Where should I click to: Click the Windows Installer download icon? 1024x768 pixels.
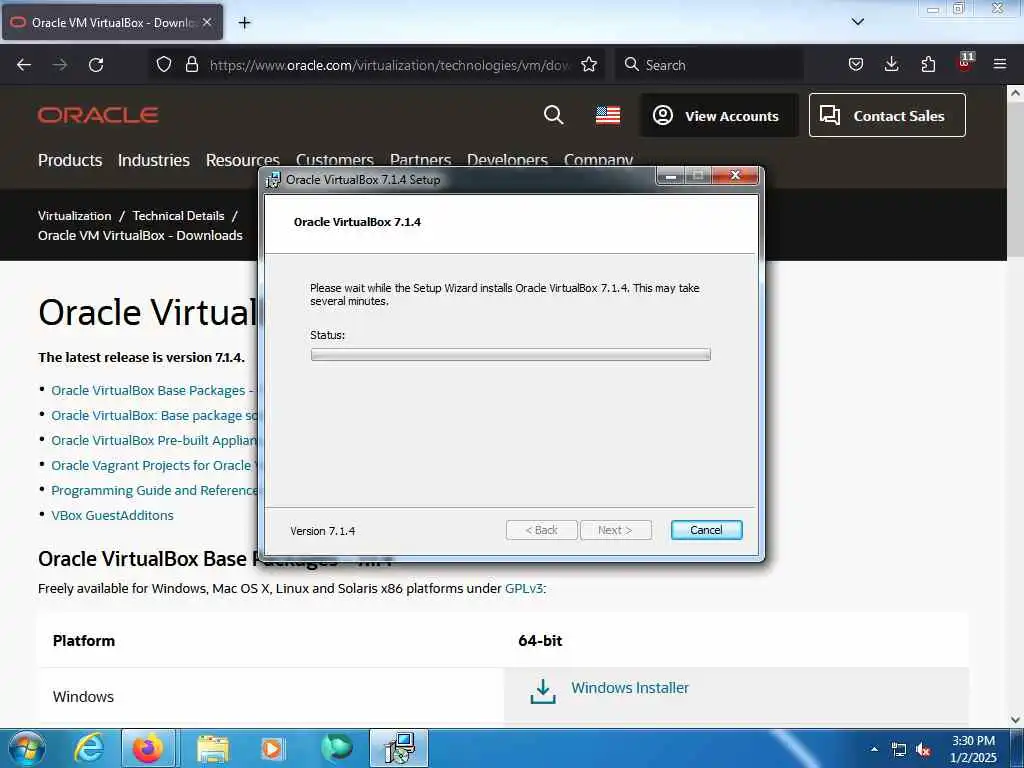pos(543,691)
